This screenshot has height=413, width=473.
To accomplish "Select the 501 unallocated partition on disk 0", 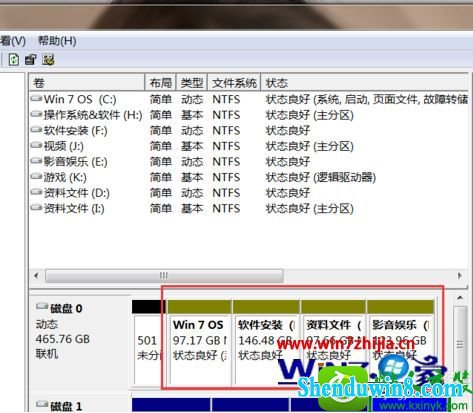I will coord(149,342).
